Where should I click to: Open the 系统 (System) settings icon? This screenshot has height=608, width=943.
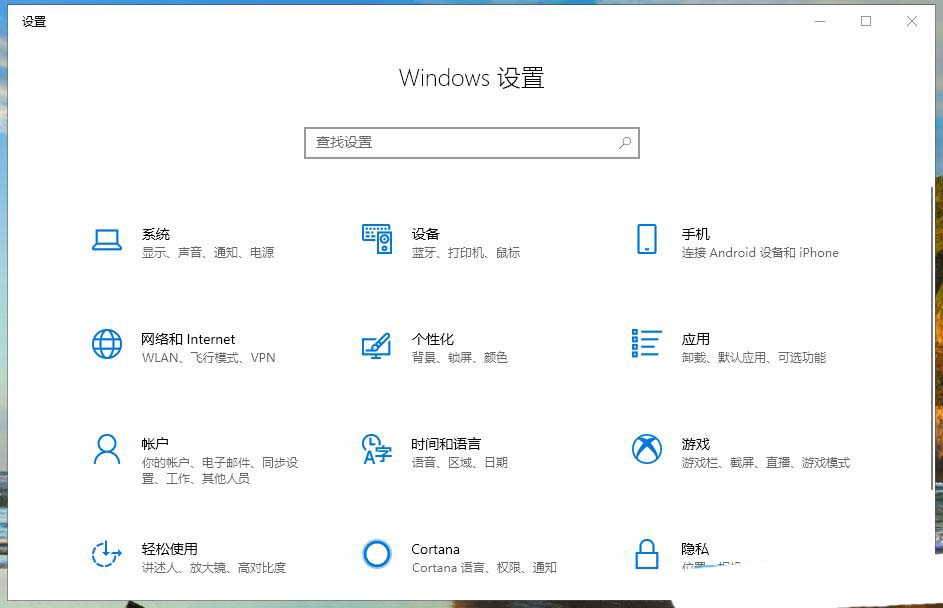pyautogui.click(x=106, y=240)
